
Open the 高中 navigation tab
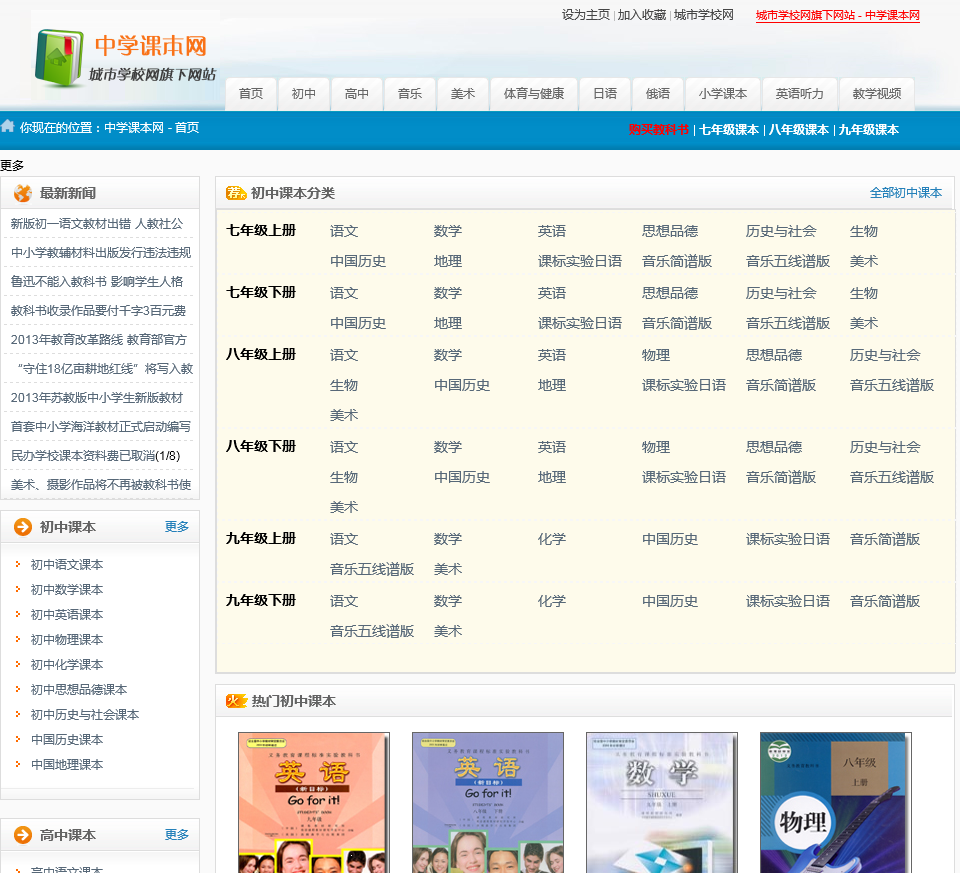coord(357,94)
